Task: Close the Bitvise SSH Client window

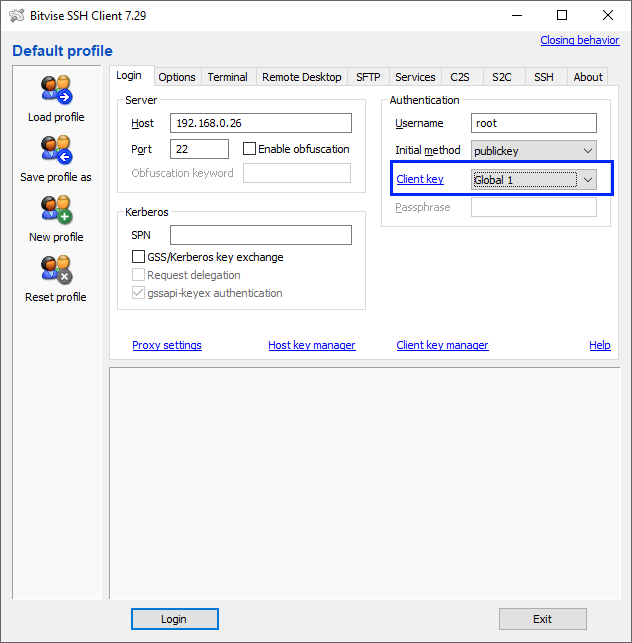Action: (x=608, y=16)
